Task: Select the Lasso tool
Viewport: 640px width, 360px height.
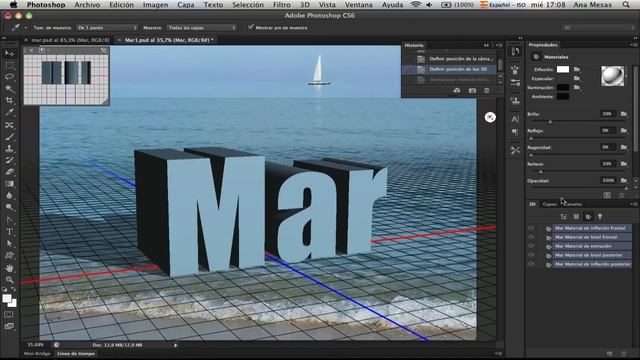Action: pyautogui.click(x=9, y=77)
